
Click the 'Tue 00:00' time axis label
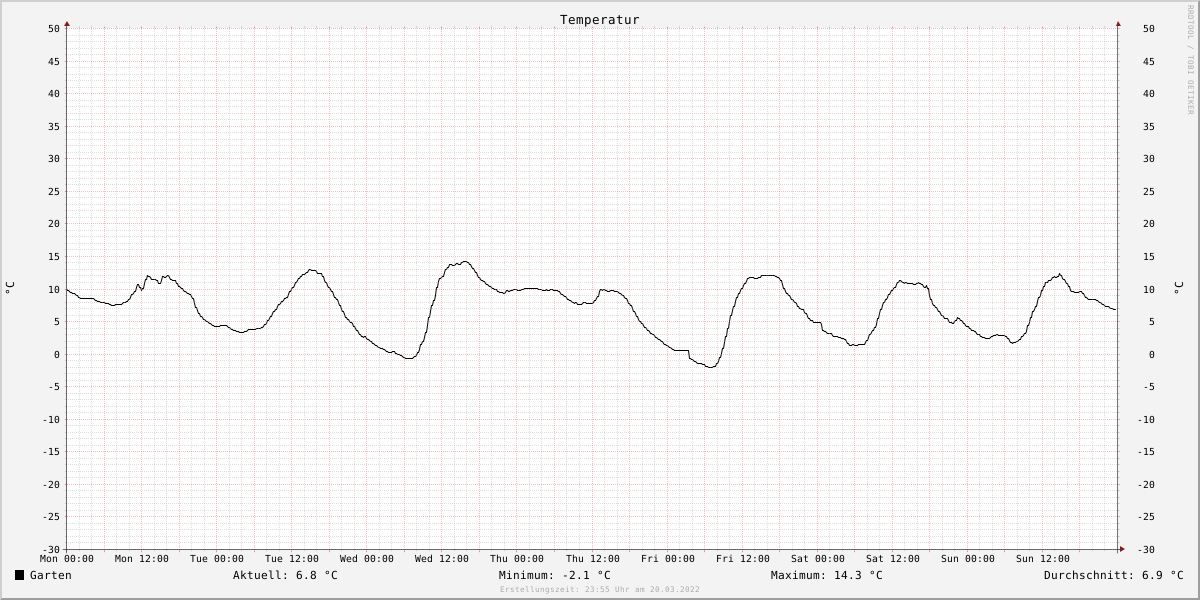(217, 559)
